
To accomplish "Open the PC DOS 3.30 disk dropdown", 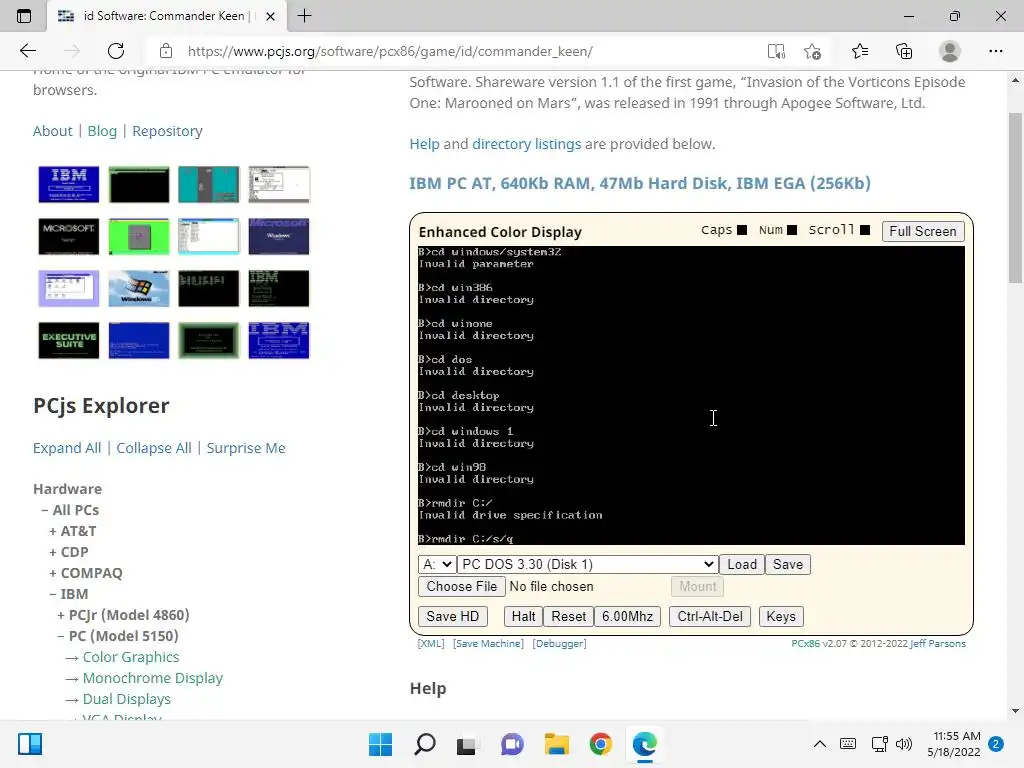I will (587, 564).
